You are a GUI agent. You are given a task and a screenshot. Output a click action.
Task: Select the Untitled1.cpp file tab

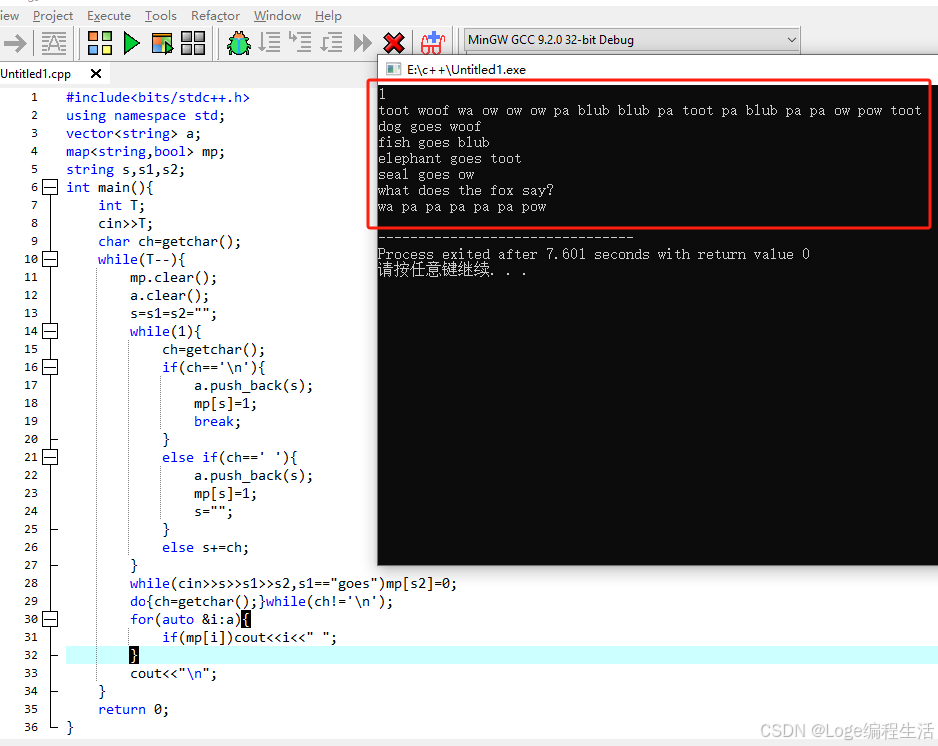pyautogui.click(x=36, y=74)
